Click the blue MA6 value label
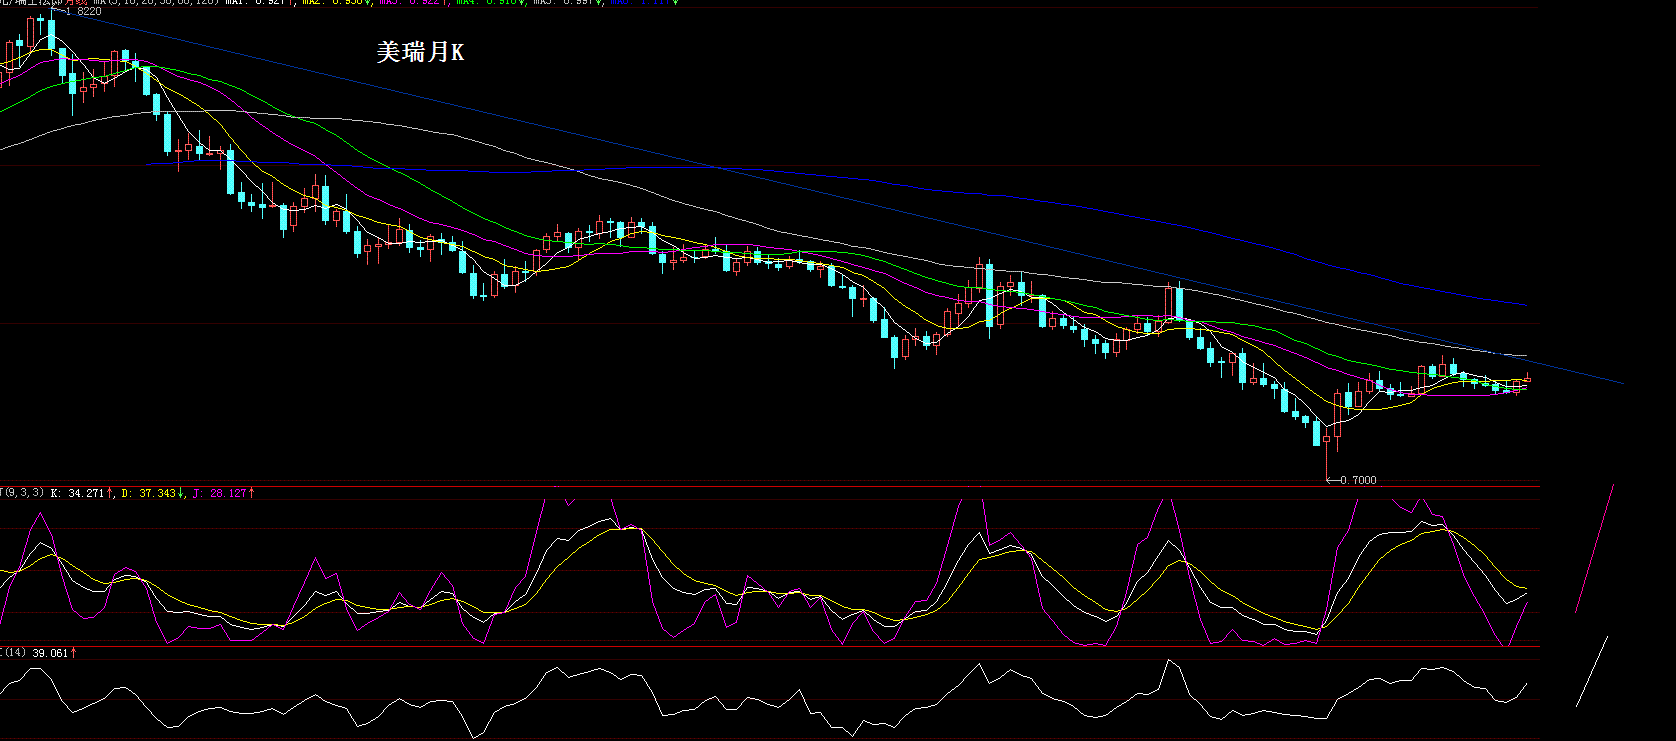 645,2
